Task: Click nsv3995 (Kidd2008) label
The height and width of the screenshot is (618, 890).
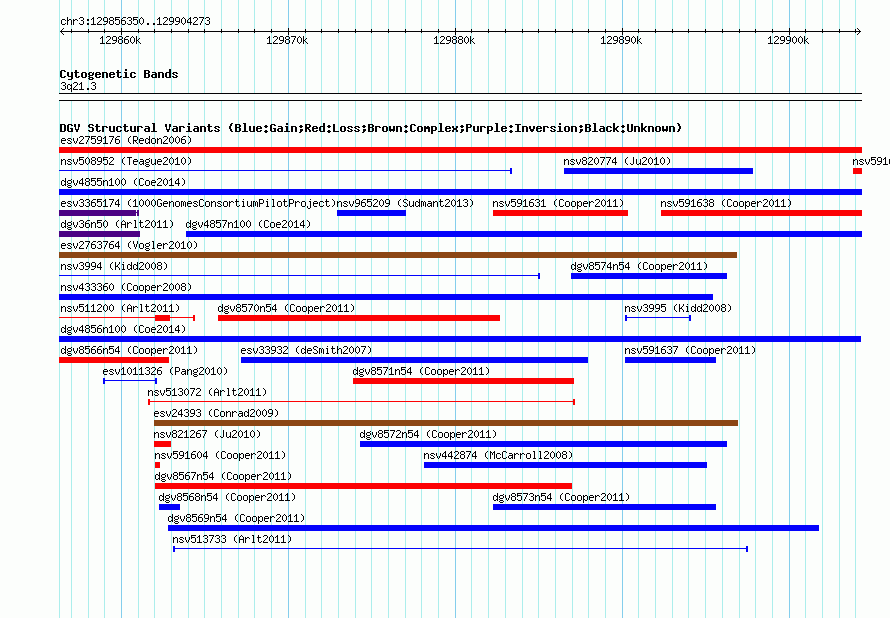Action: (678, 308)
